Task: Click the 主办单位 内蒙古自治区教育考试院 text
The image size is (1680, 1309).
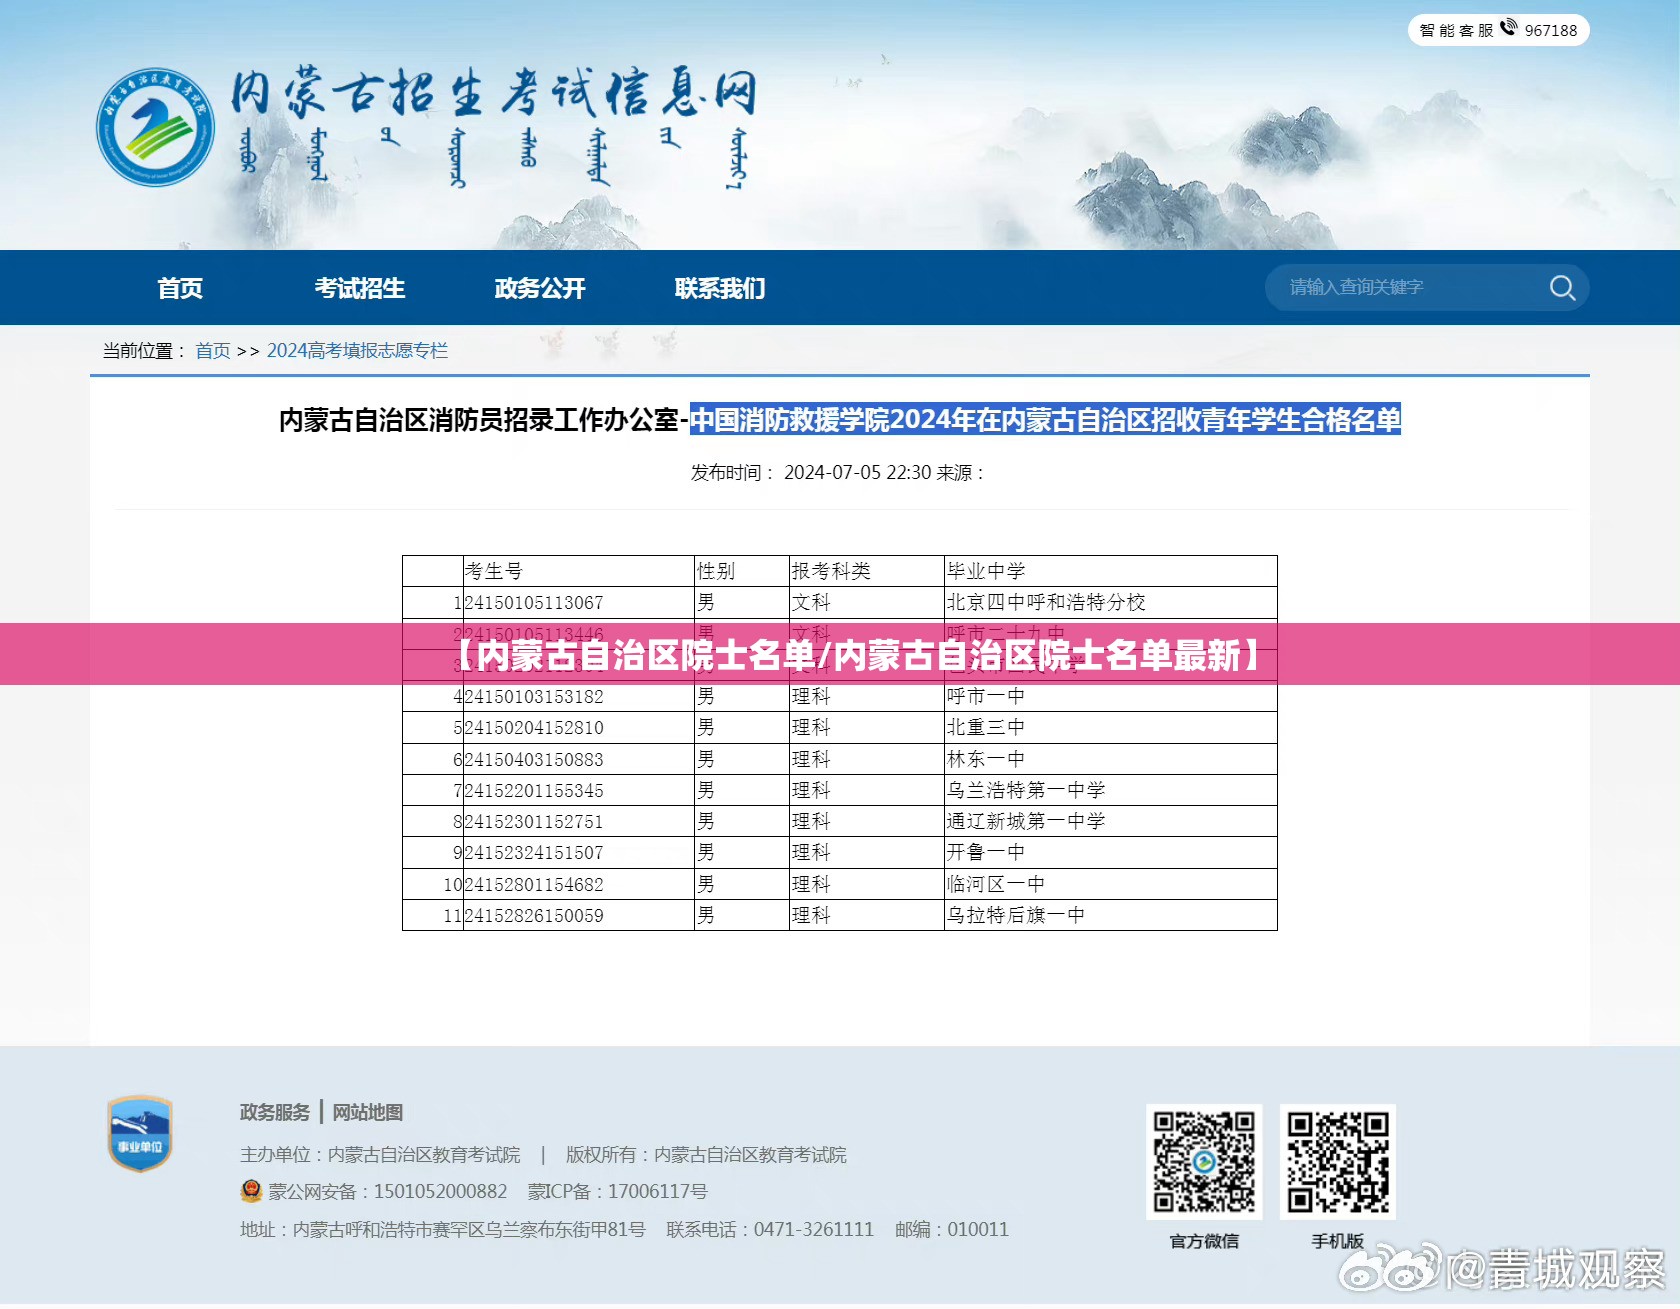Action: pyautogui.click(x=380, y=1155)
